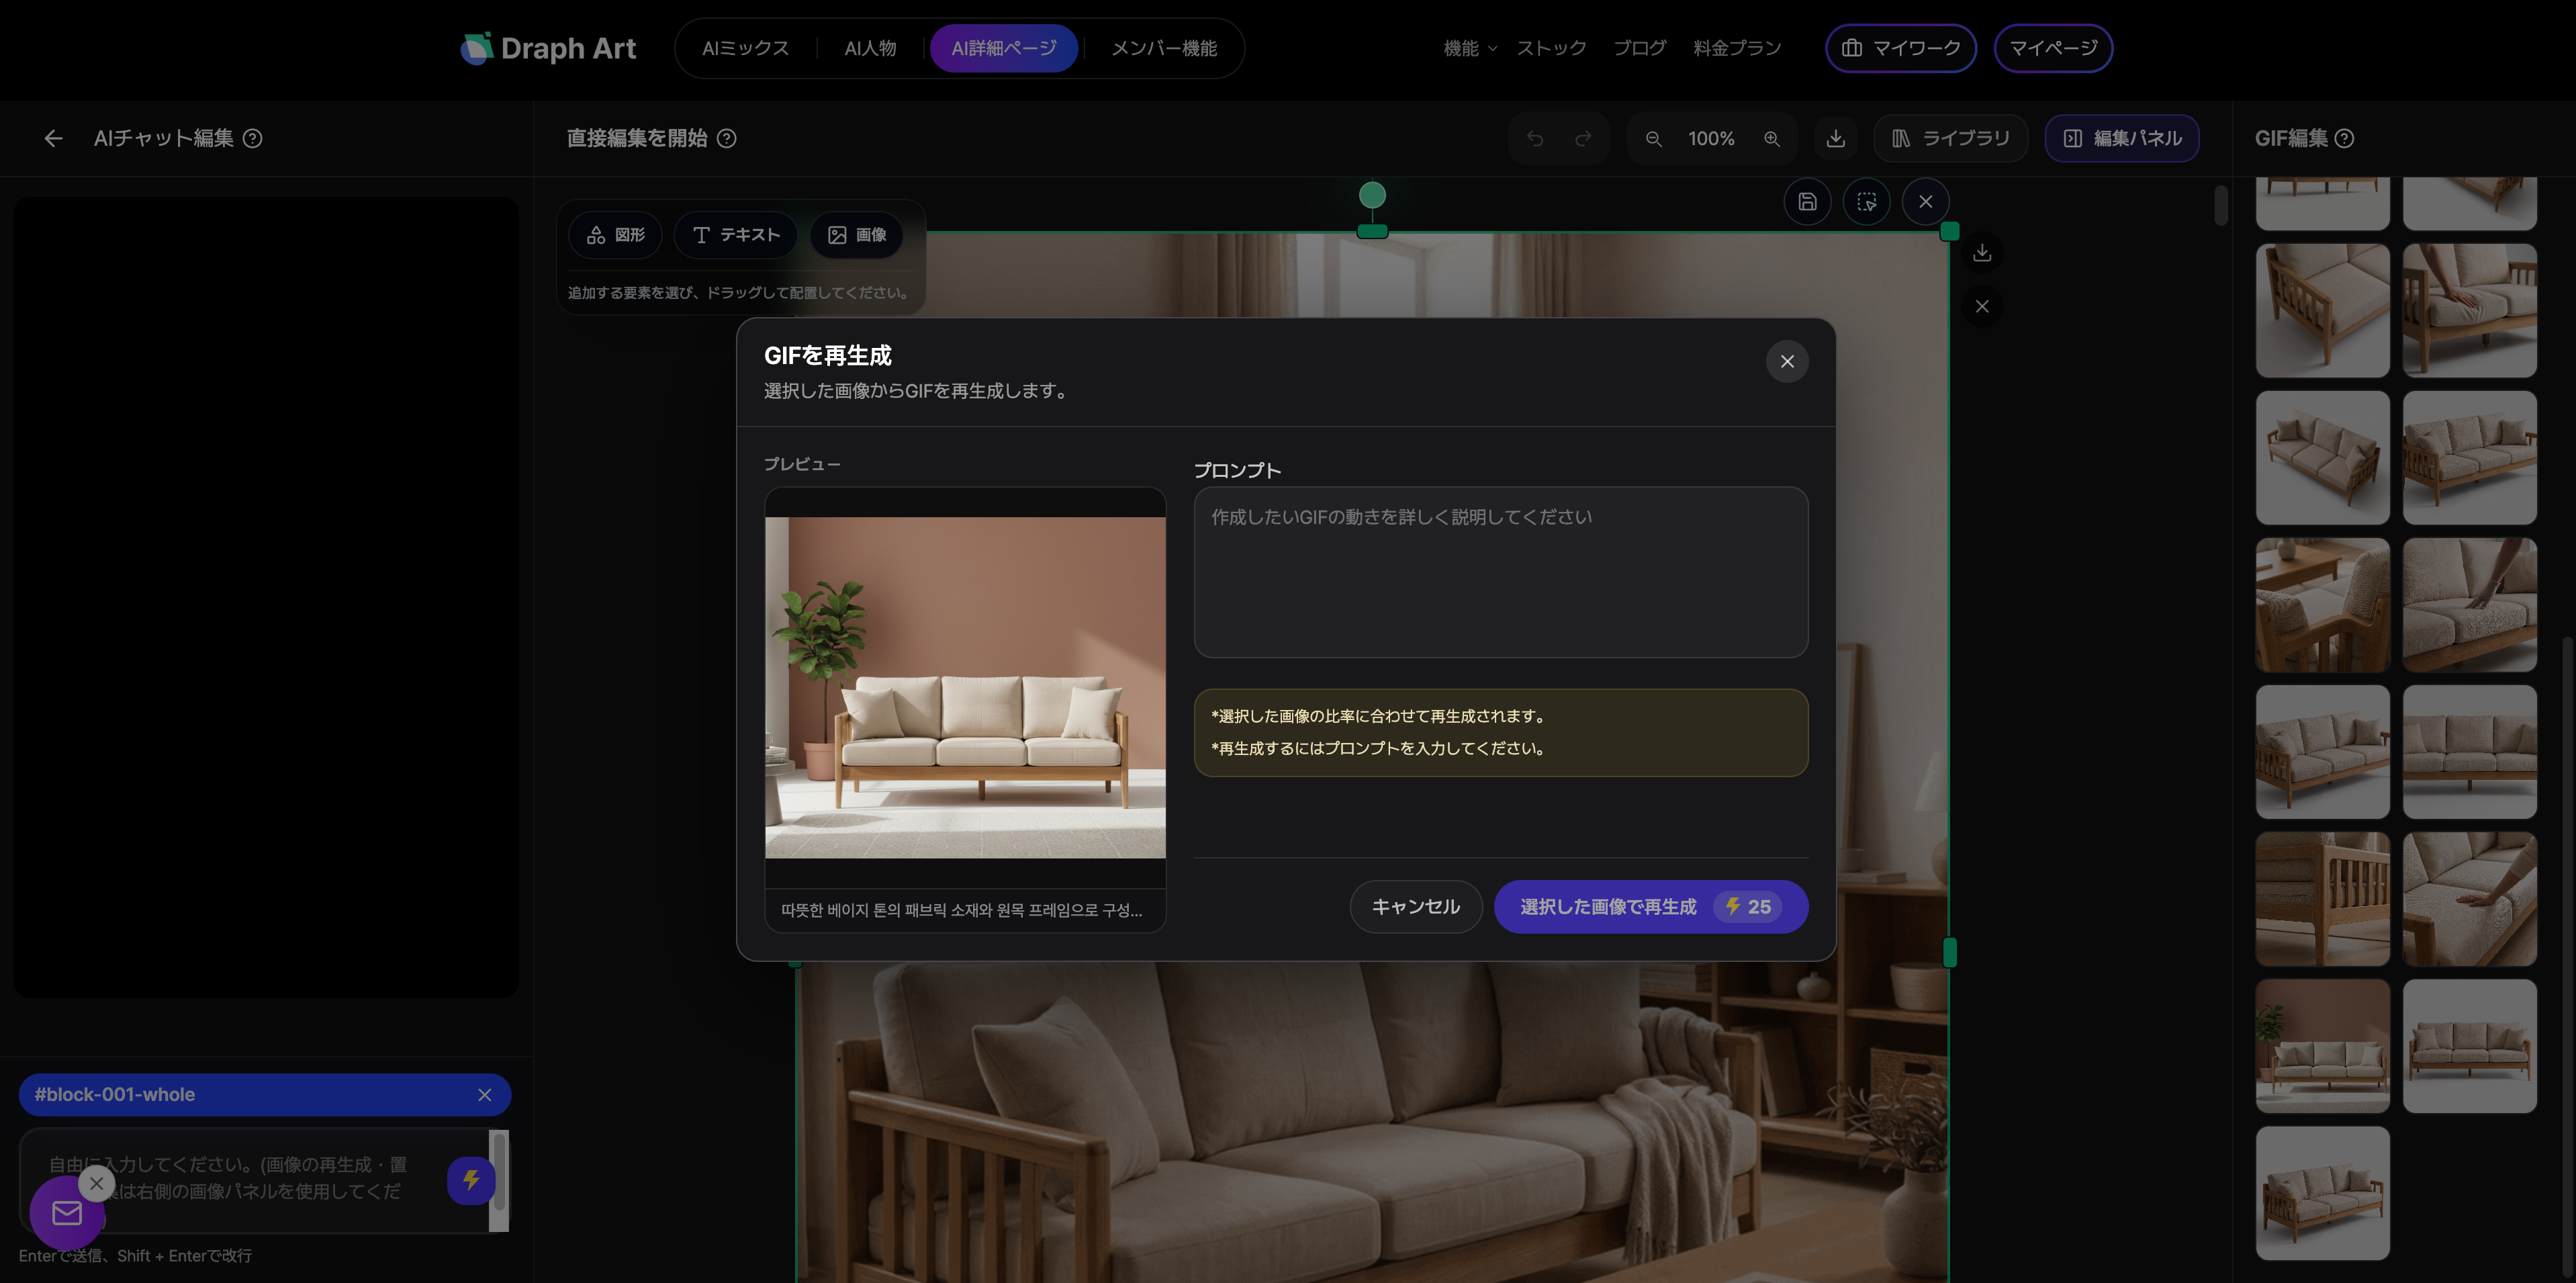The height and width of the screenshot is (1283, 2576).
Task: Dismiss the mail widget with small X
Action: (x=96, y=1183)
